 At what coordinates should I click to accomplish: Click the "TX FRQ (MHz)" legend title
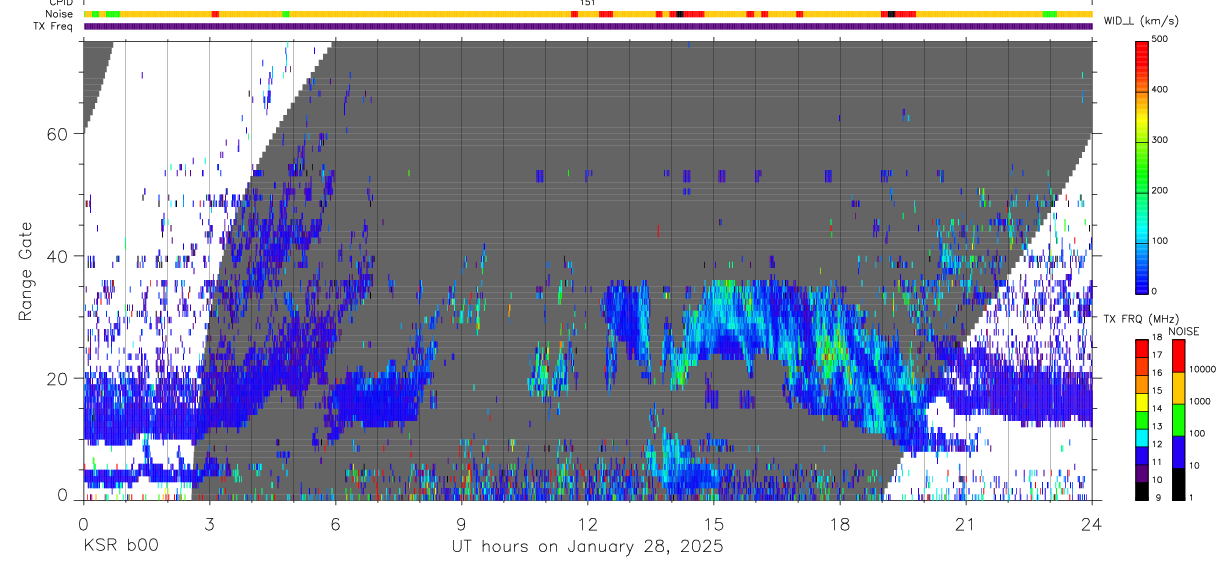1139,319
